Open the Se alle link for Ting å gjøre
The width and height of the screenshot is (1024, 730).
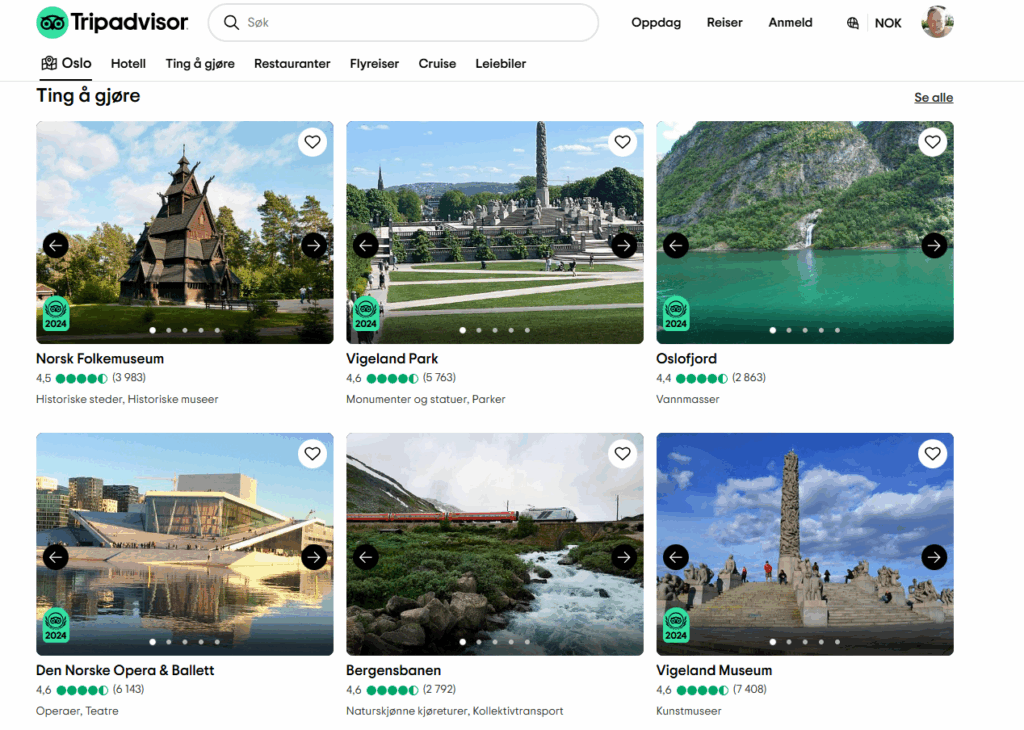933,97
